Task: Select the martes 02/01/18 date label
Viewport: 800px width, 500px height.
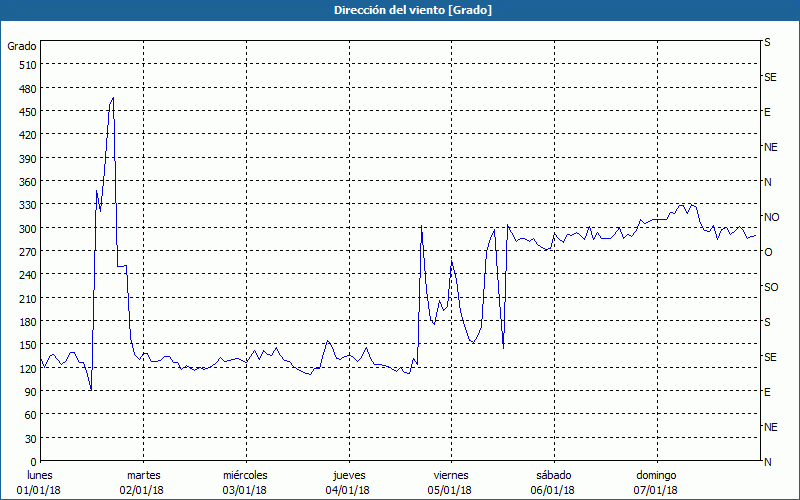Action: click(x=143, y=482)
